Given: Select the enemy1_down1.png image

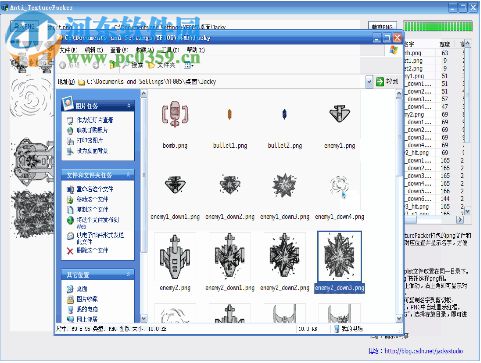Looking at the screenshot, I should [x=175, y=185].
